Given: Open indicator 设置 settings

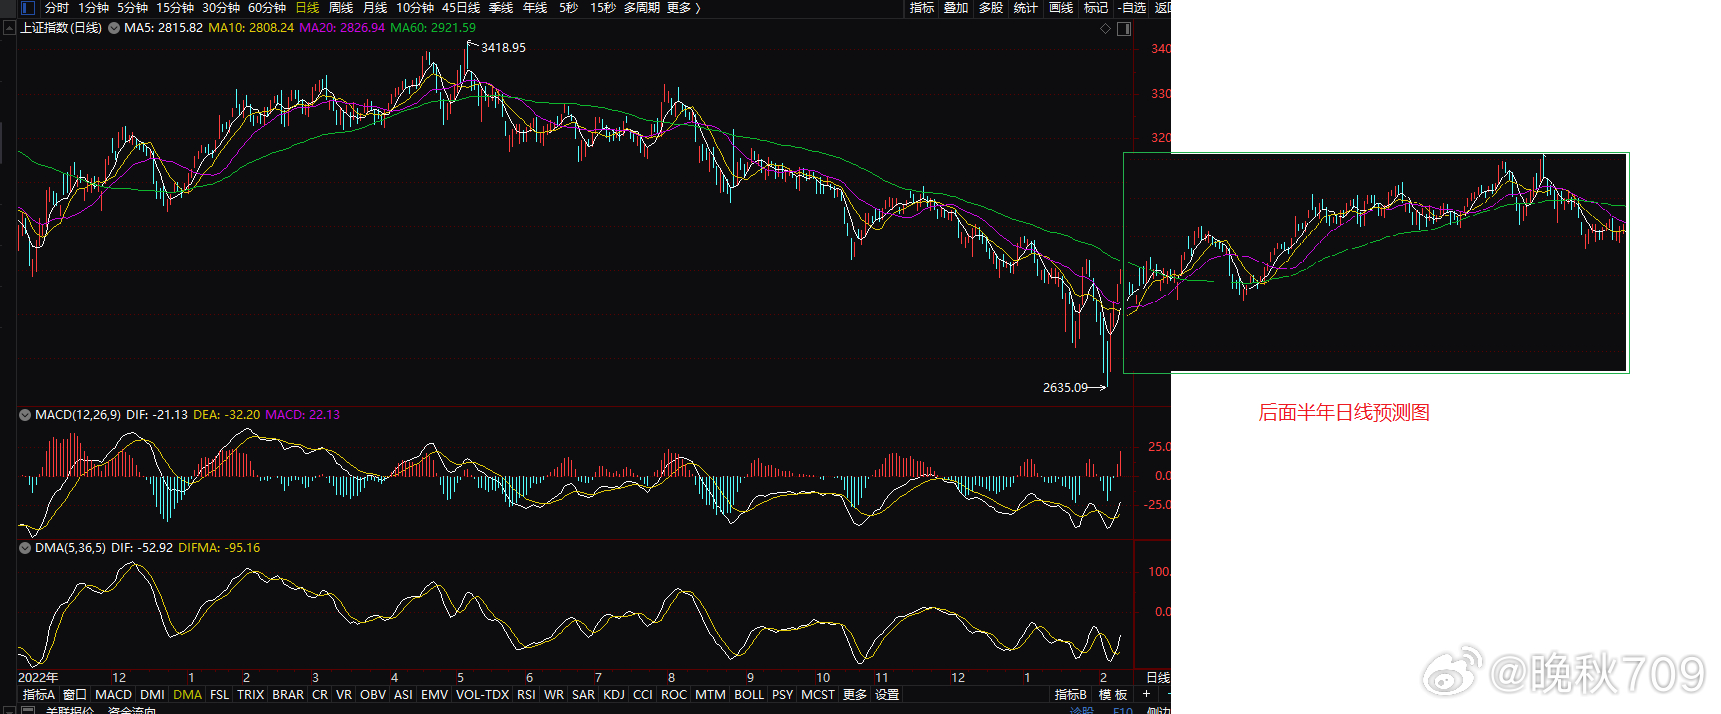Looking at the screenshot, I should point(887,694).
